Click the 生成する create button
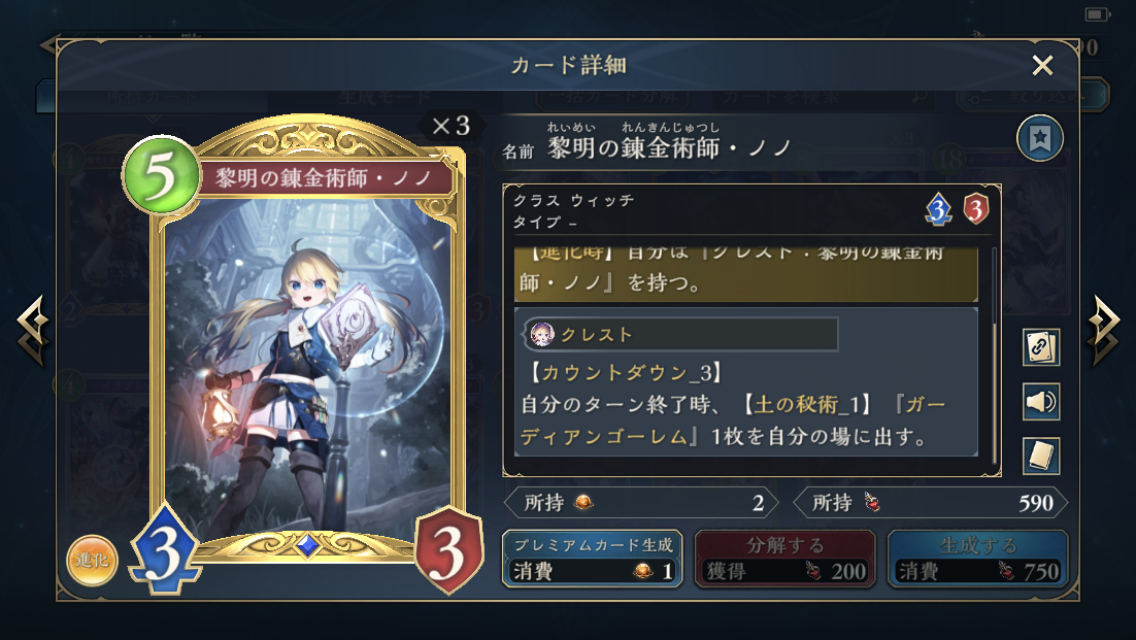Image resolution: width=1136 pixels, height=640 pixels. pyautogui.click(x=978, y=558)
